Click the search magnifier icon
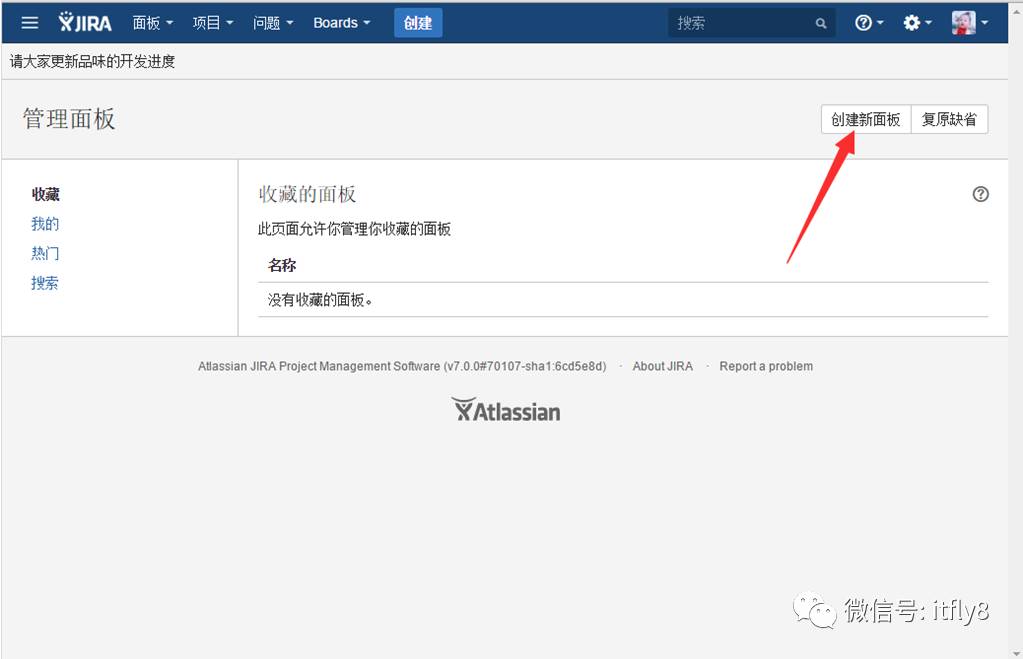This screenshot has height=659, width=1023. [821, 23]
